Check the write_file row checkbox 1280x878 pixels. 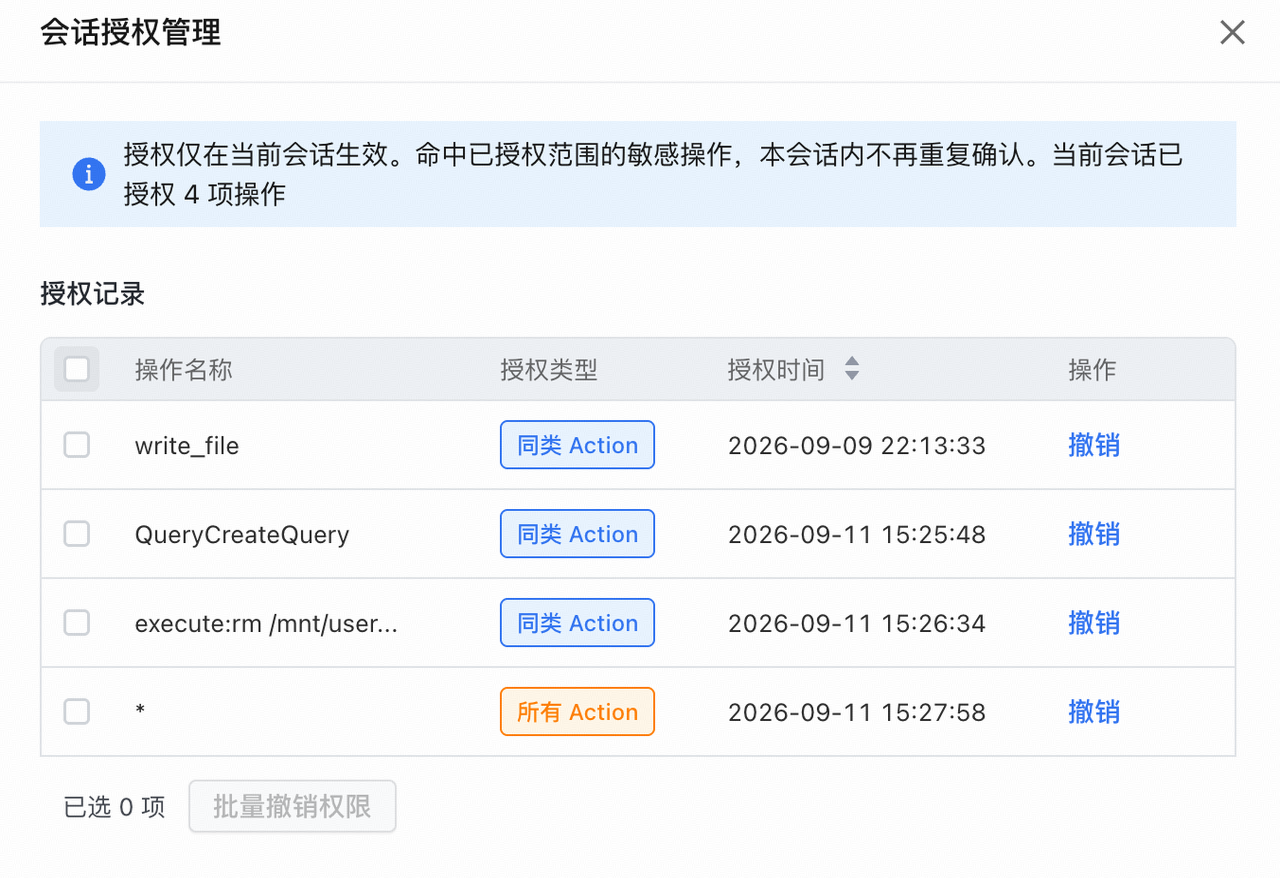tap(77, 445)
